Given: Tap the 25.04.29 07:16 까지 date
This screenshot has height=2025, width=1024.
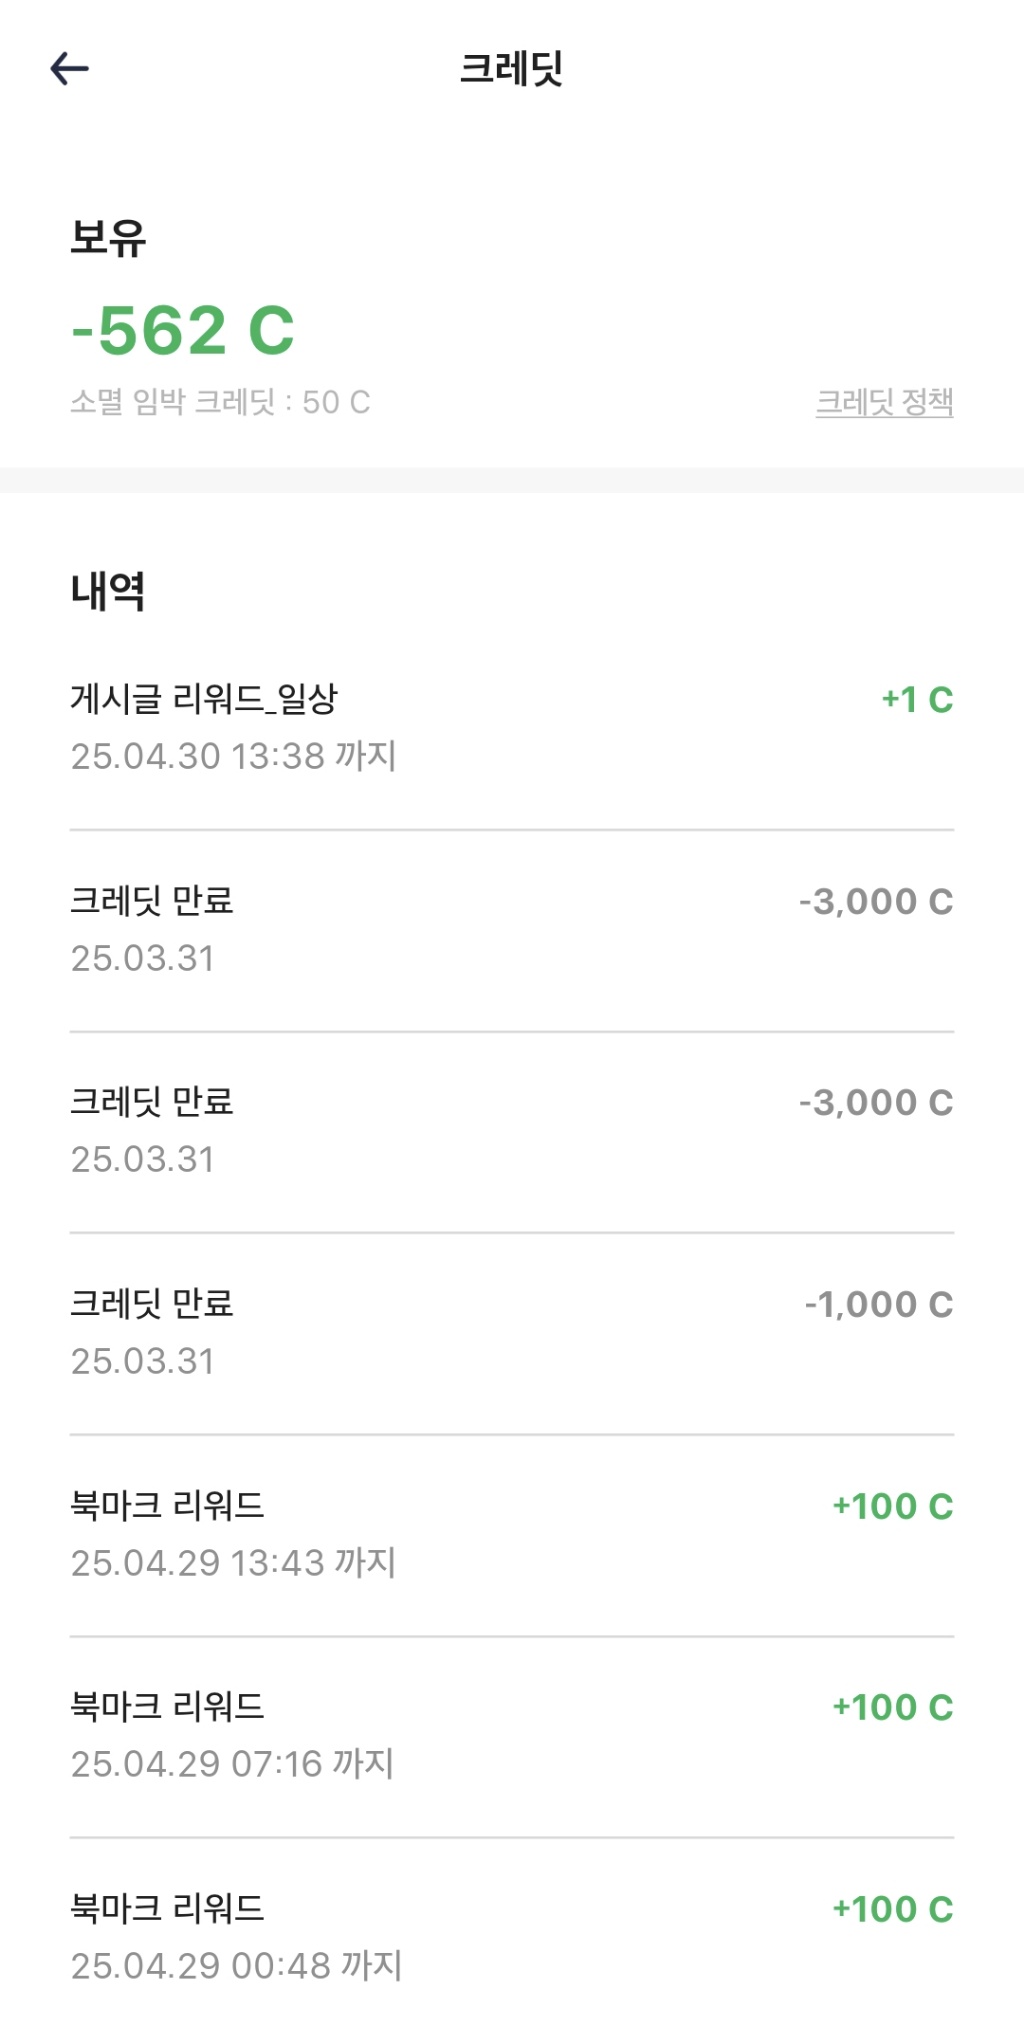Looking at the screenshot, I should 232,1764.
